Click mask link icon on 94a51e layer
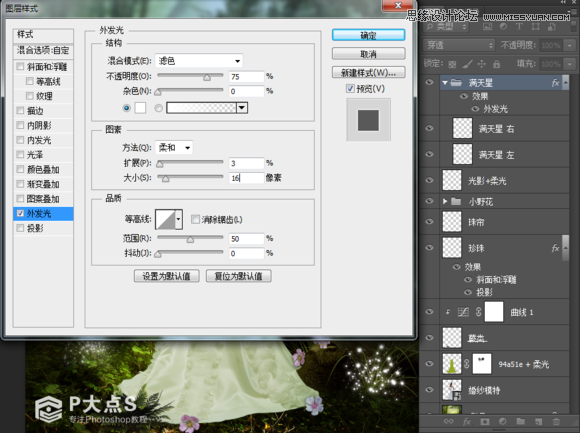Image resolution: width=580 pixels, height=433 pixels. click(467, 364)
